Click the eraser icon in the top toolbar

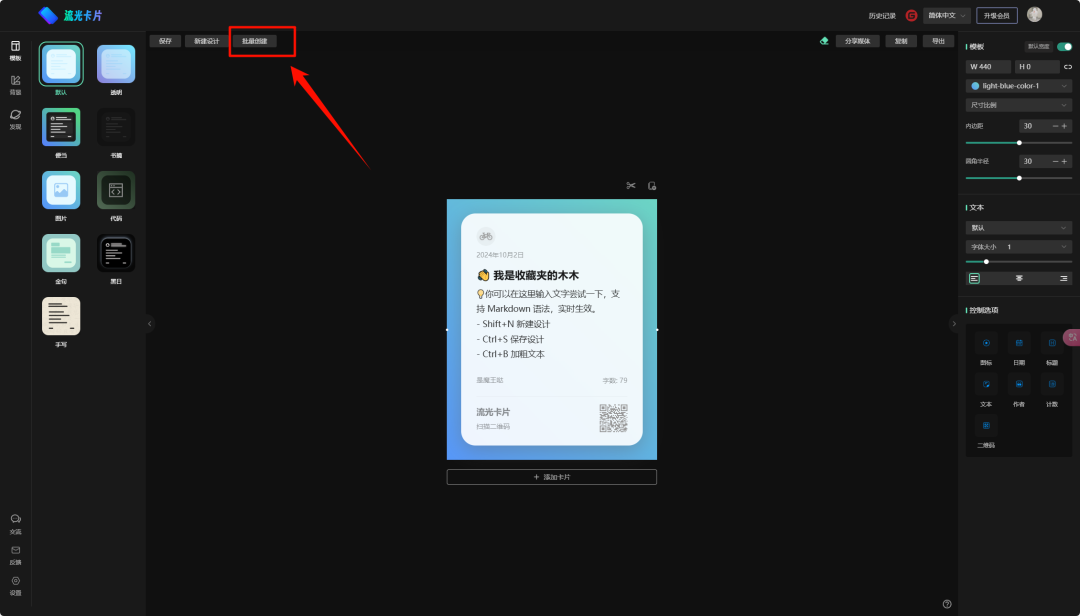[x=824, y=41]
